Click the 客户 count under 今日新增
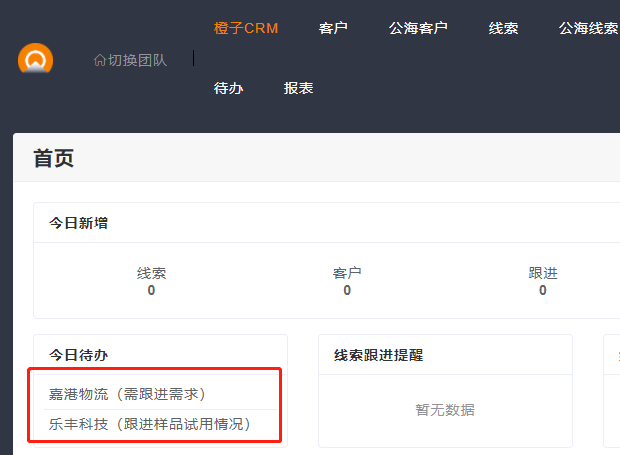The width and height of the screenshot is (620, 455). pos(347,290)
